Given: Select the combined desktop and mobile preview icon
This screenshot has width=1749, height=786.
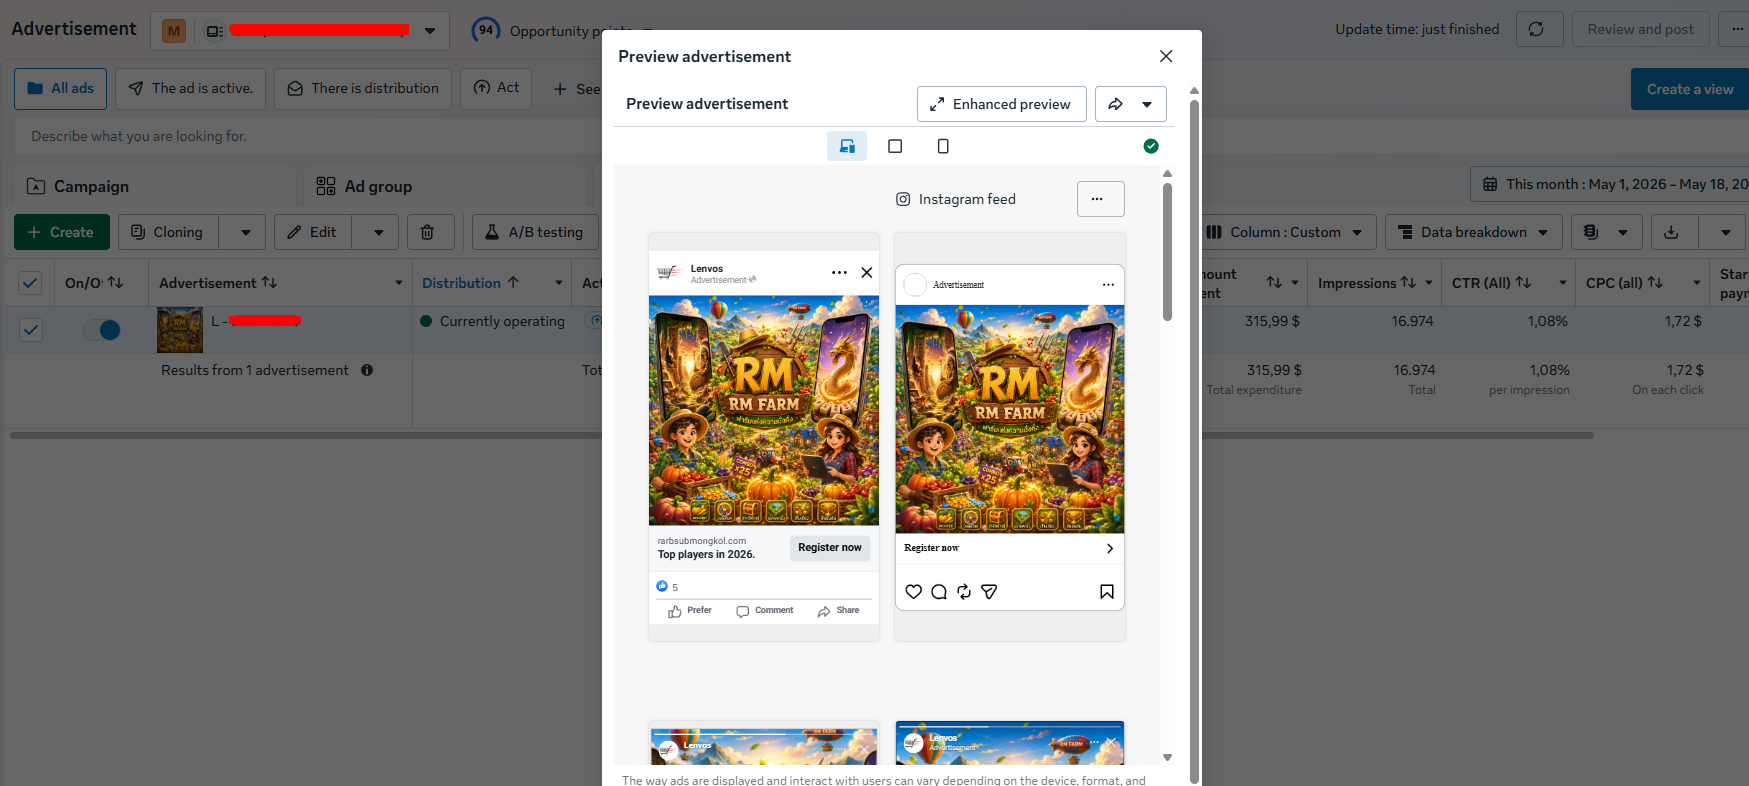Looking at the screenshot, I should pyautogui.click(x=847, y=146).
